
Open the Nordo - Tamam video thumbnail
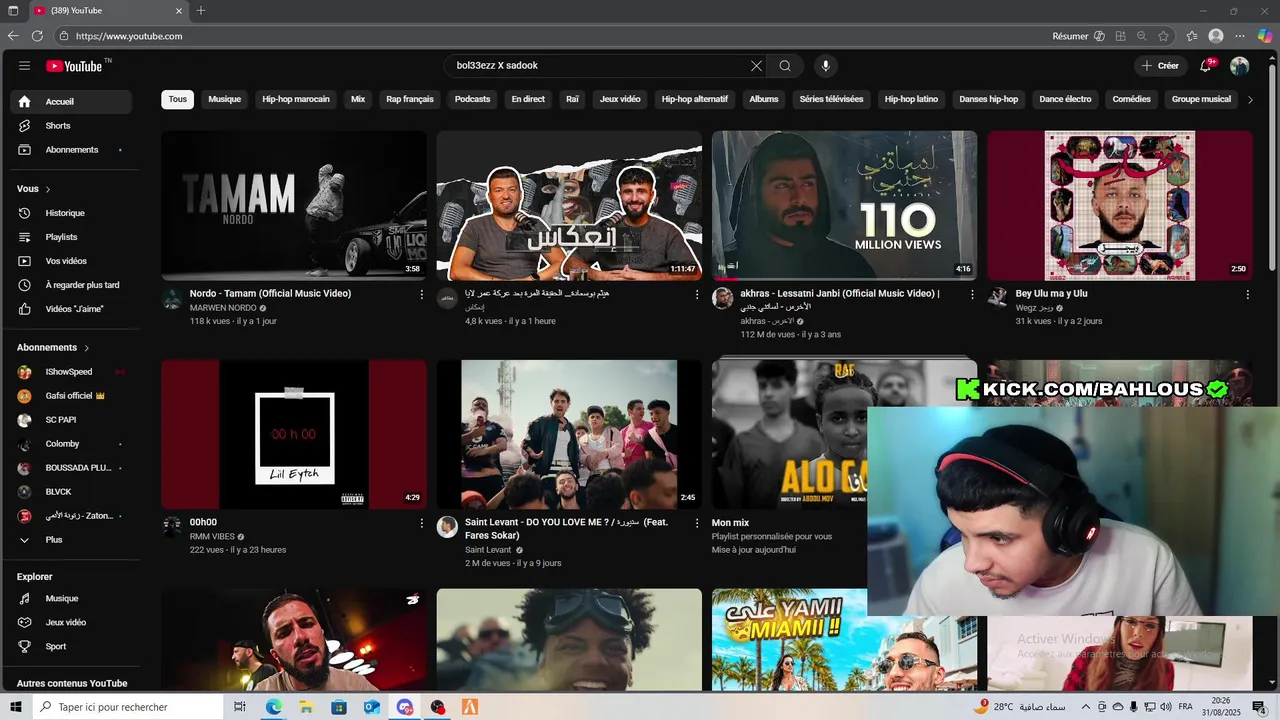tap(294, 205)
